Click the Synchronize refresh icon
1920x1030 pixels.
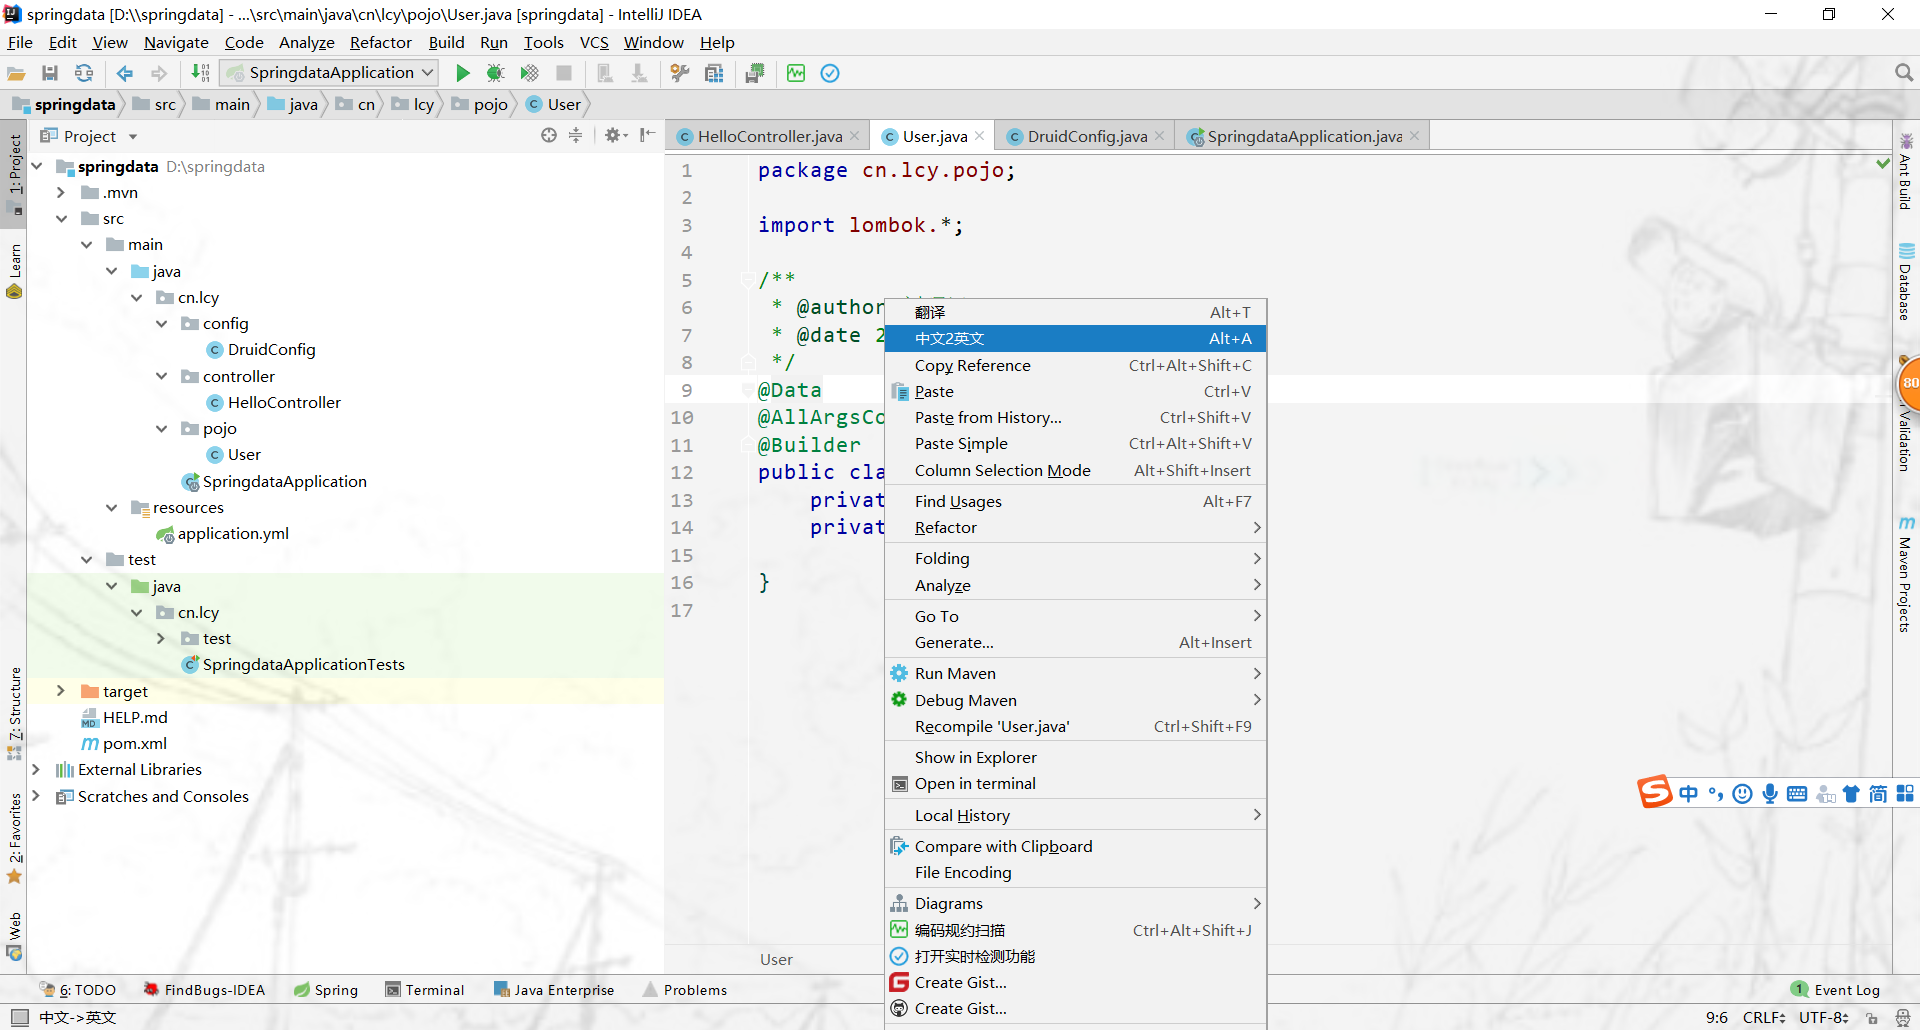pyautogui.click(x=84, y=73)
